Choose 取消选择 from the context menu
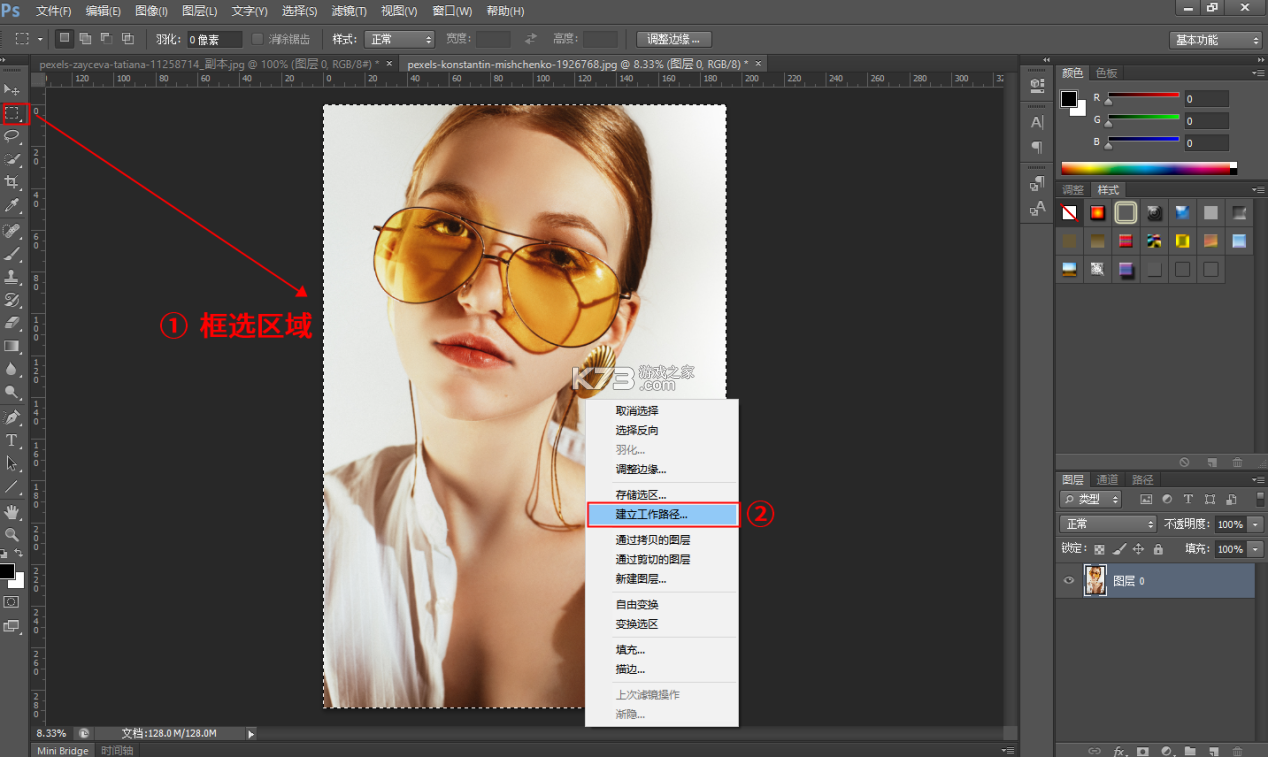1268x757 pixels. (x=637, y=411)
